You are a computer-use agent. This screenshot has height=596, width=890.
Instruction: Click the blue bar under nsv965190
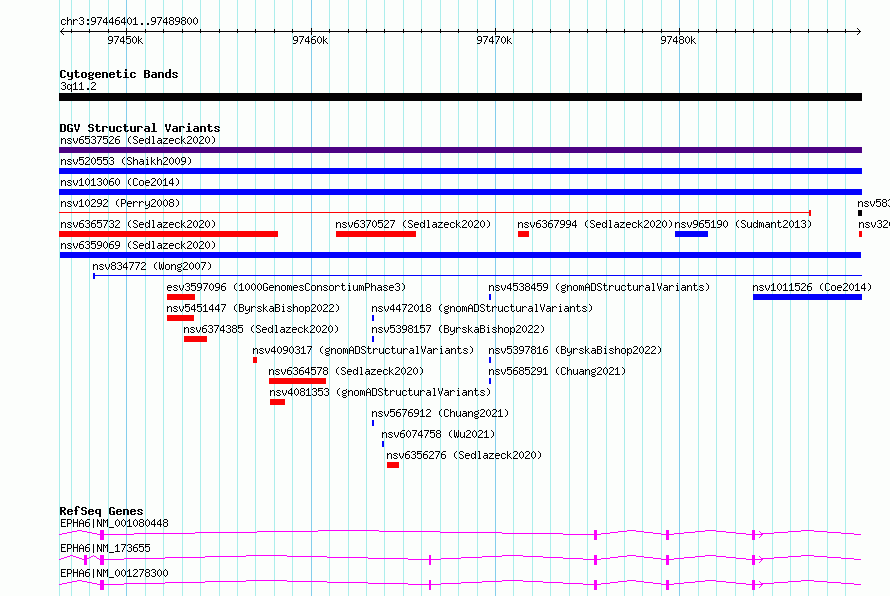[691, 234]
